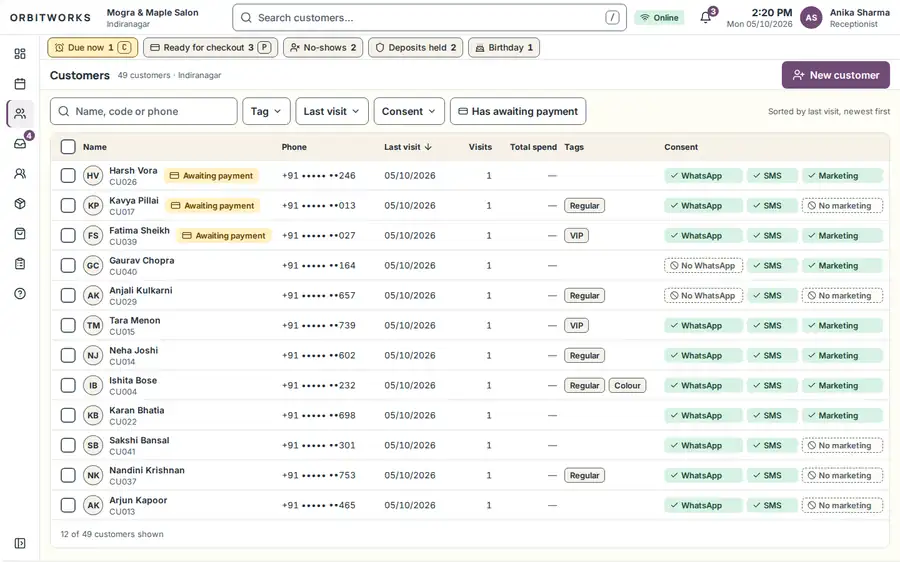Click the Online wifi status indicator
The height and width of the screenshot is (562, 900).
click(x=660, y=18)
